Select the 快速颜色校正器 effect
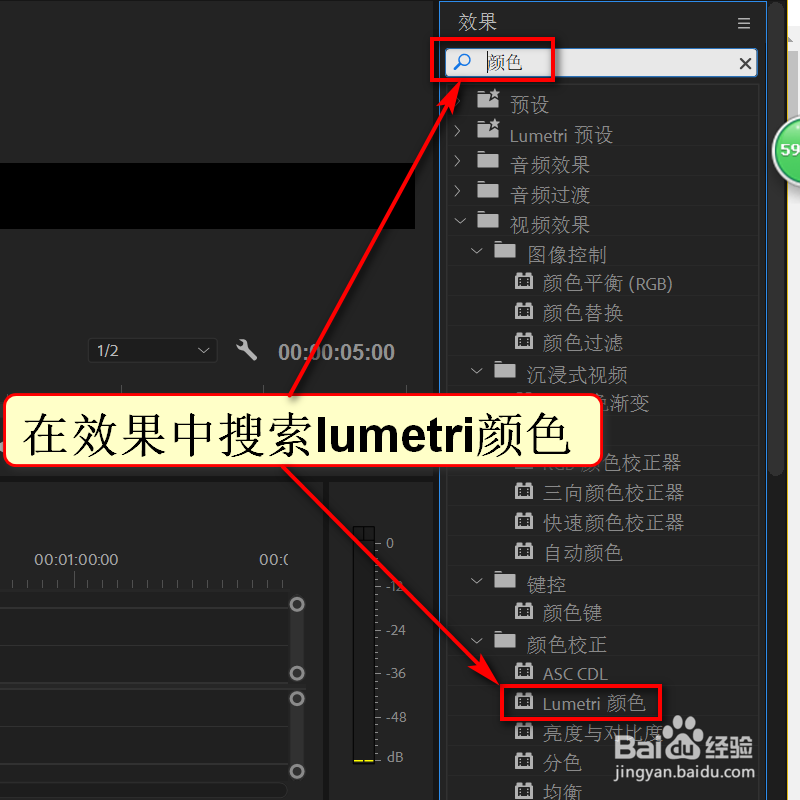This screenshot has height=800, width=800. pyautogui.click(x=613, y=523)
